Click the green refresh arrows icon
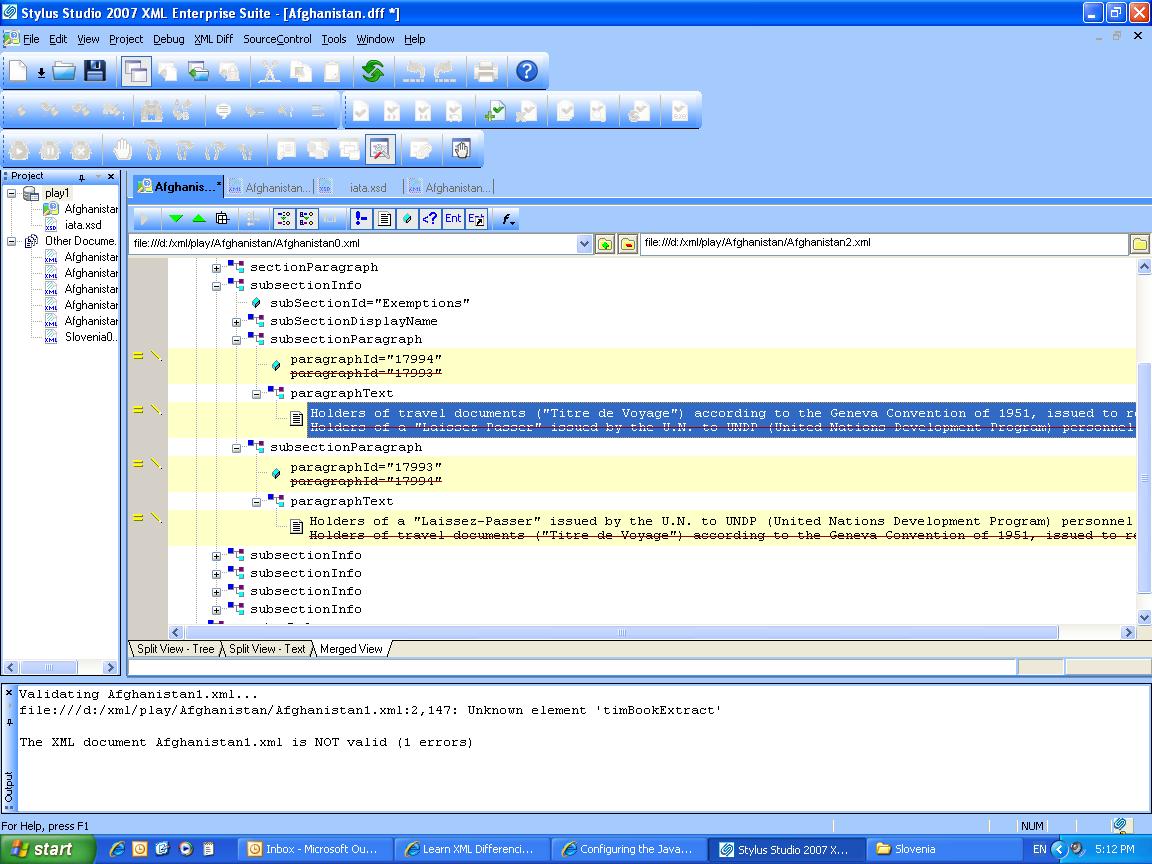This screenshot has width=1152, height=864. click(373, 71)
